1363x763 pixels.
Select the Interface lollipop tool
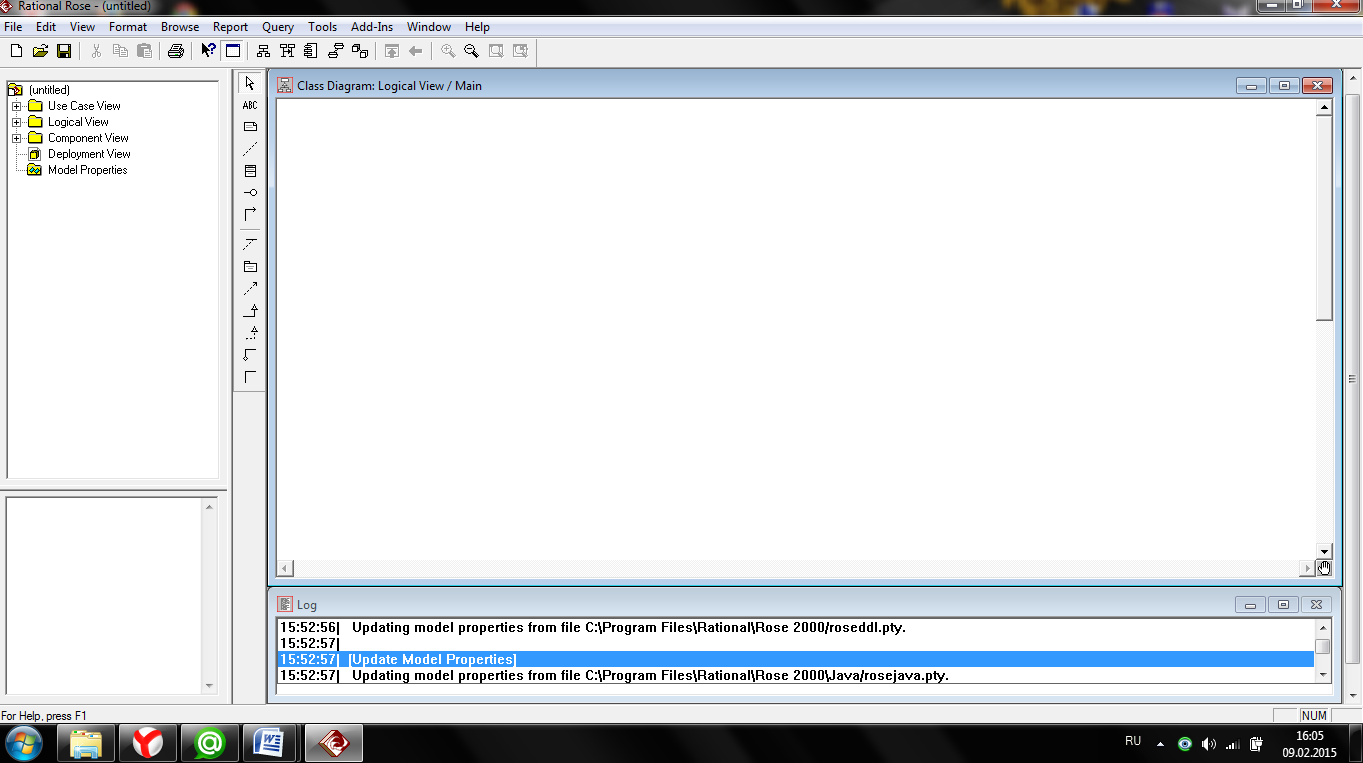[x=250, y=192]
